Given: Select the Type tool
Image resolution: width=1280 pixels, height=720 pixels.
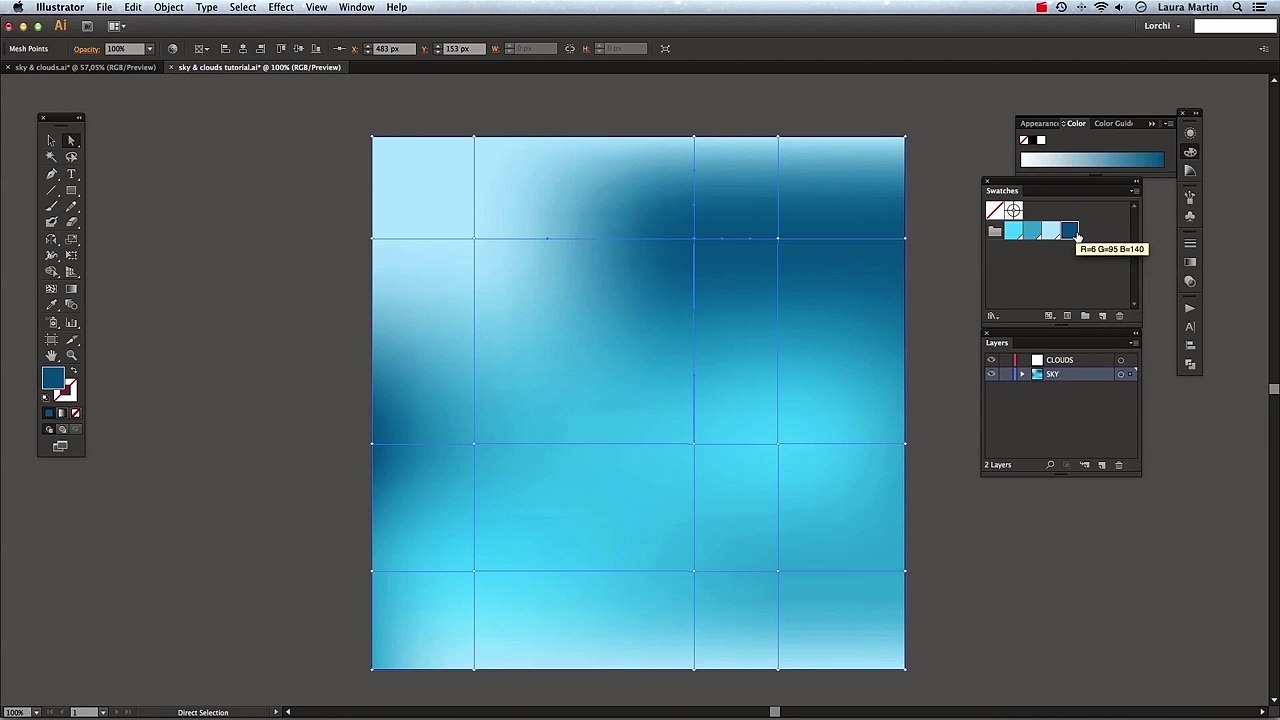Looking at the screenshot, I should click(x=71, y=174).
